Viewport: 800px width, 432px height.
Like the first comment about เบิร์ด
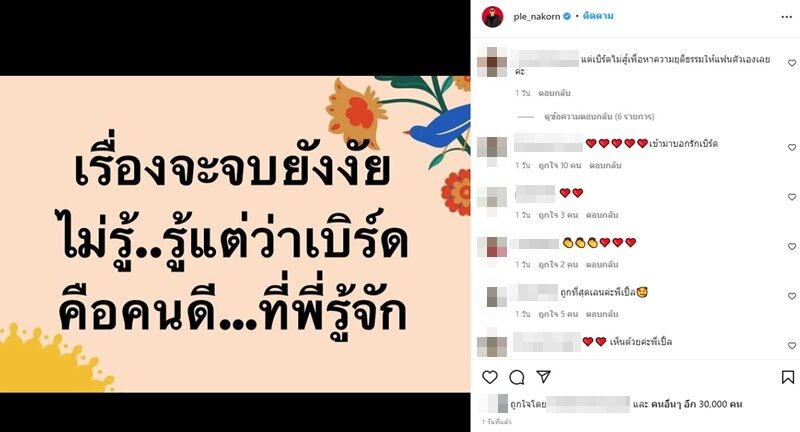[792, 63]
